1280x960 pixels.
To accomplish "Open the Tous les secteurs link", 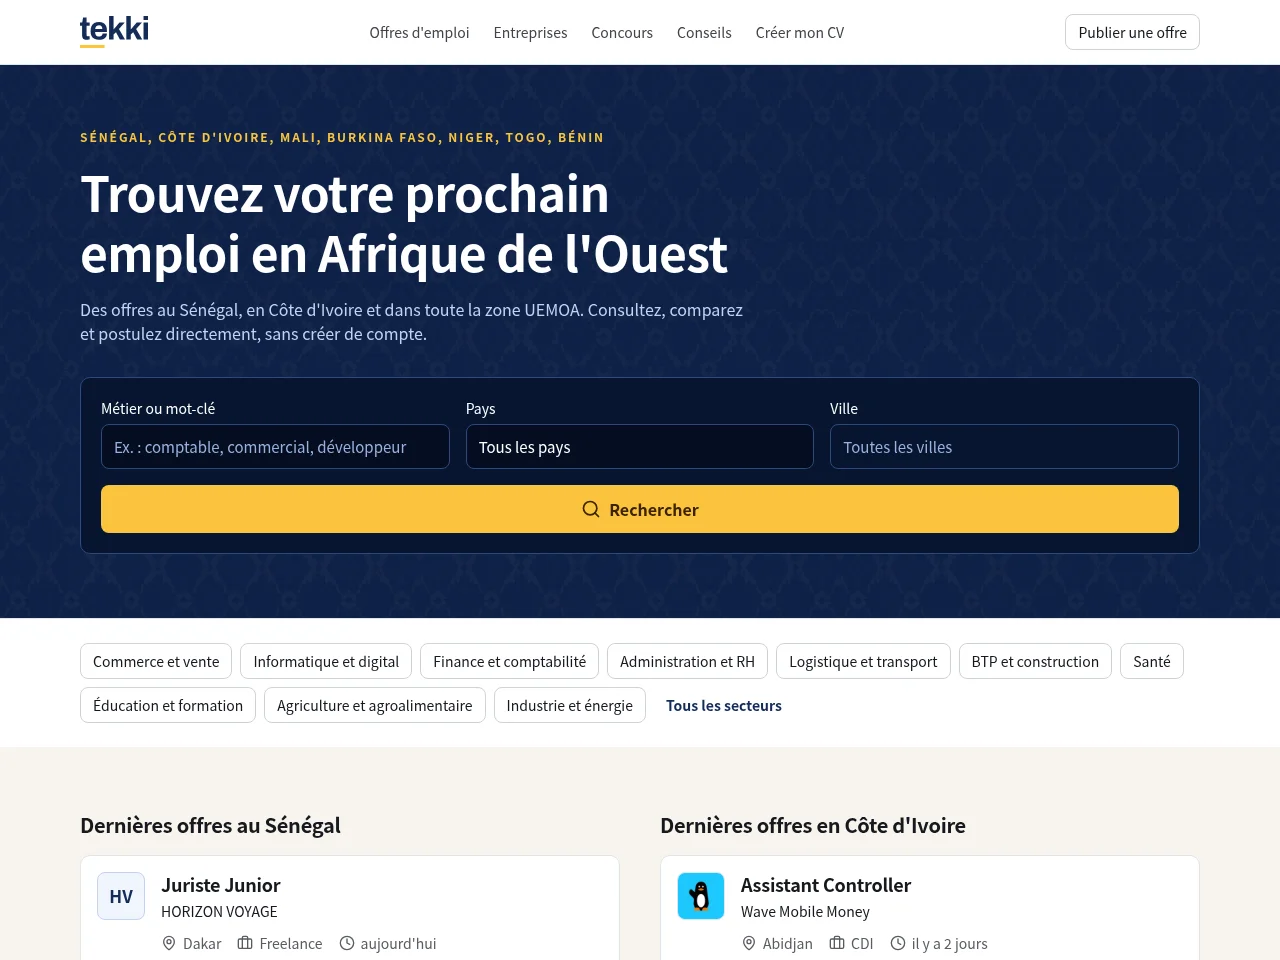I will pyautogui.click(x=724, y=705).
